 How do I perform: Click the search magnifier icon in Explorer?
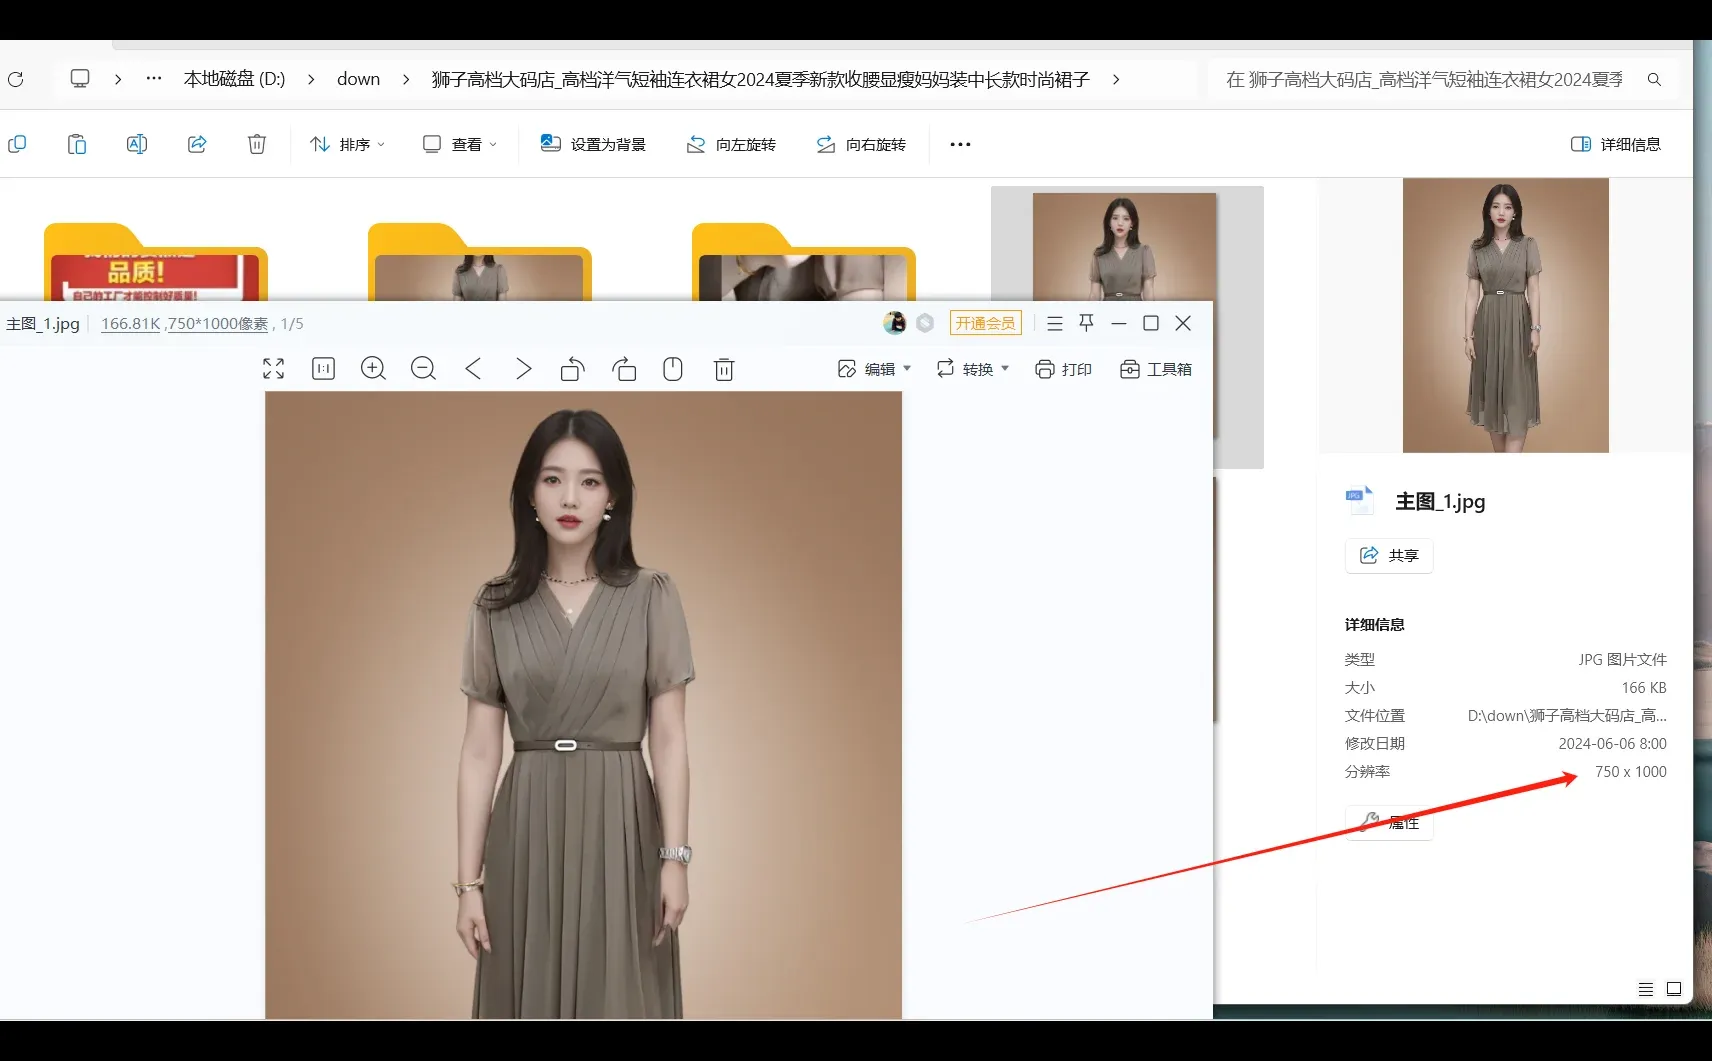(x=1654, y=79)
